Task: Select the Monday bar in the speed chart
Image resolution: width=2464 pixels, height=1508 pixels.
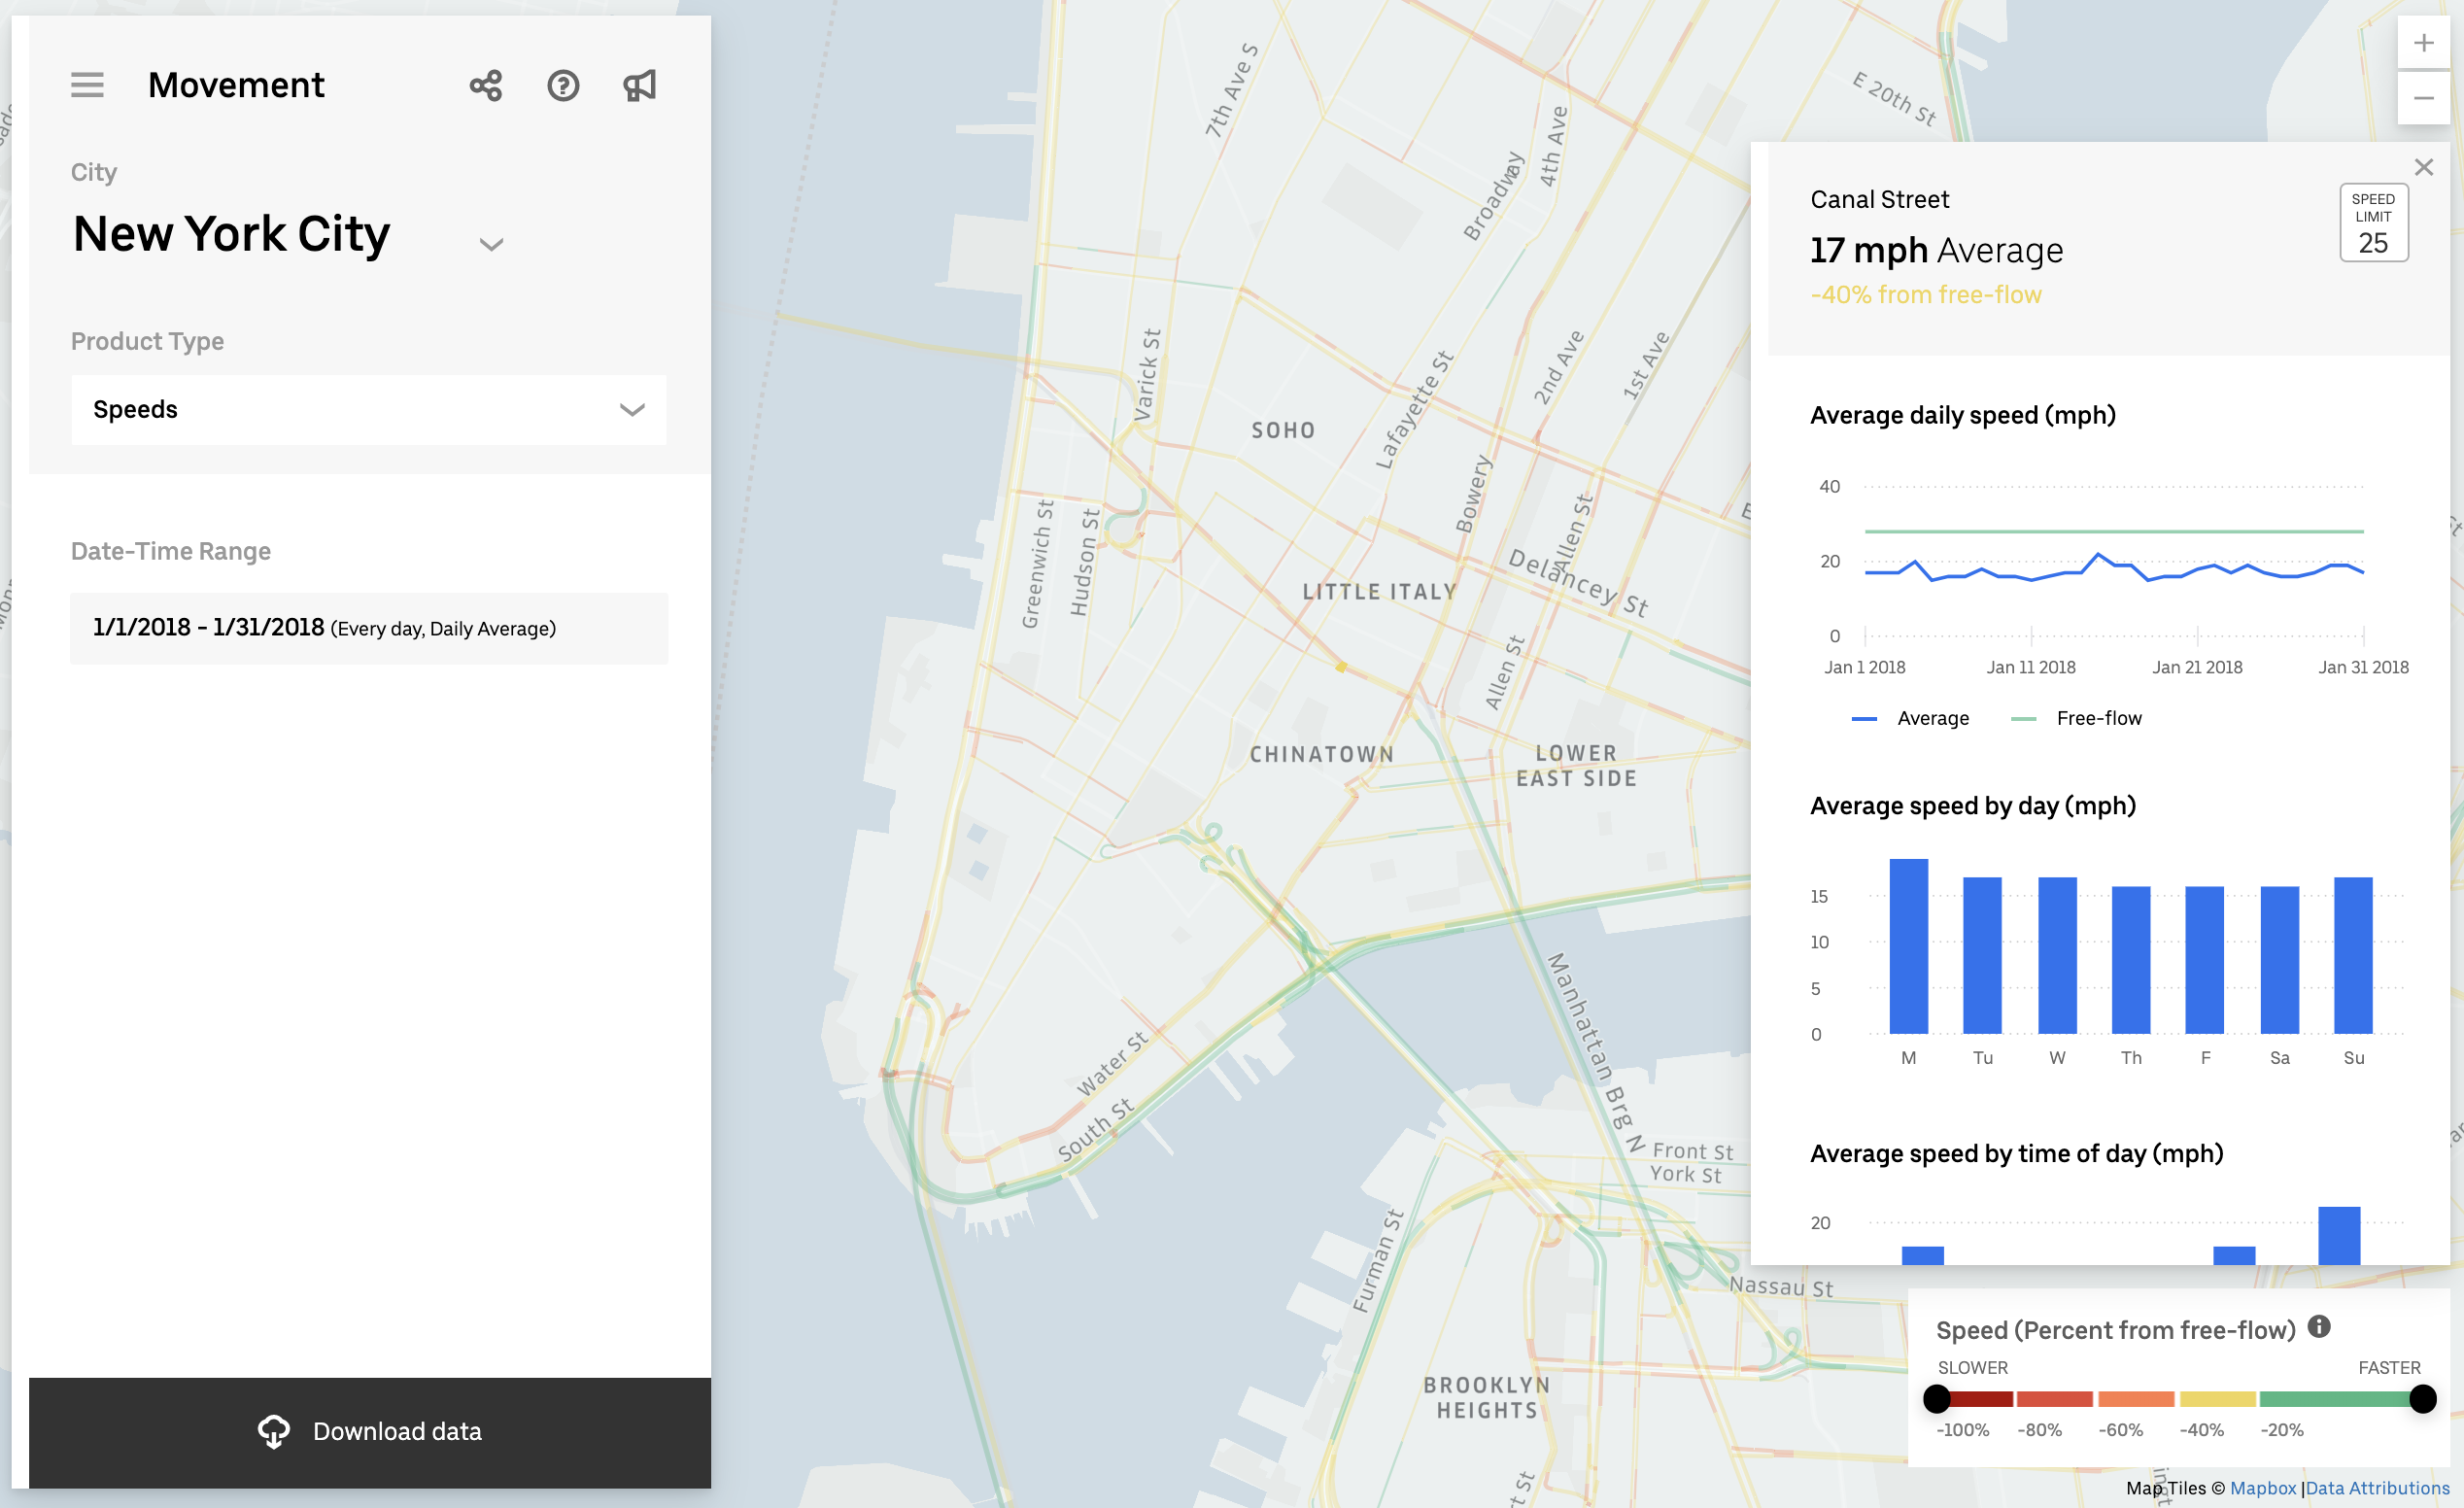Action: 1908,945
